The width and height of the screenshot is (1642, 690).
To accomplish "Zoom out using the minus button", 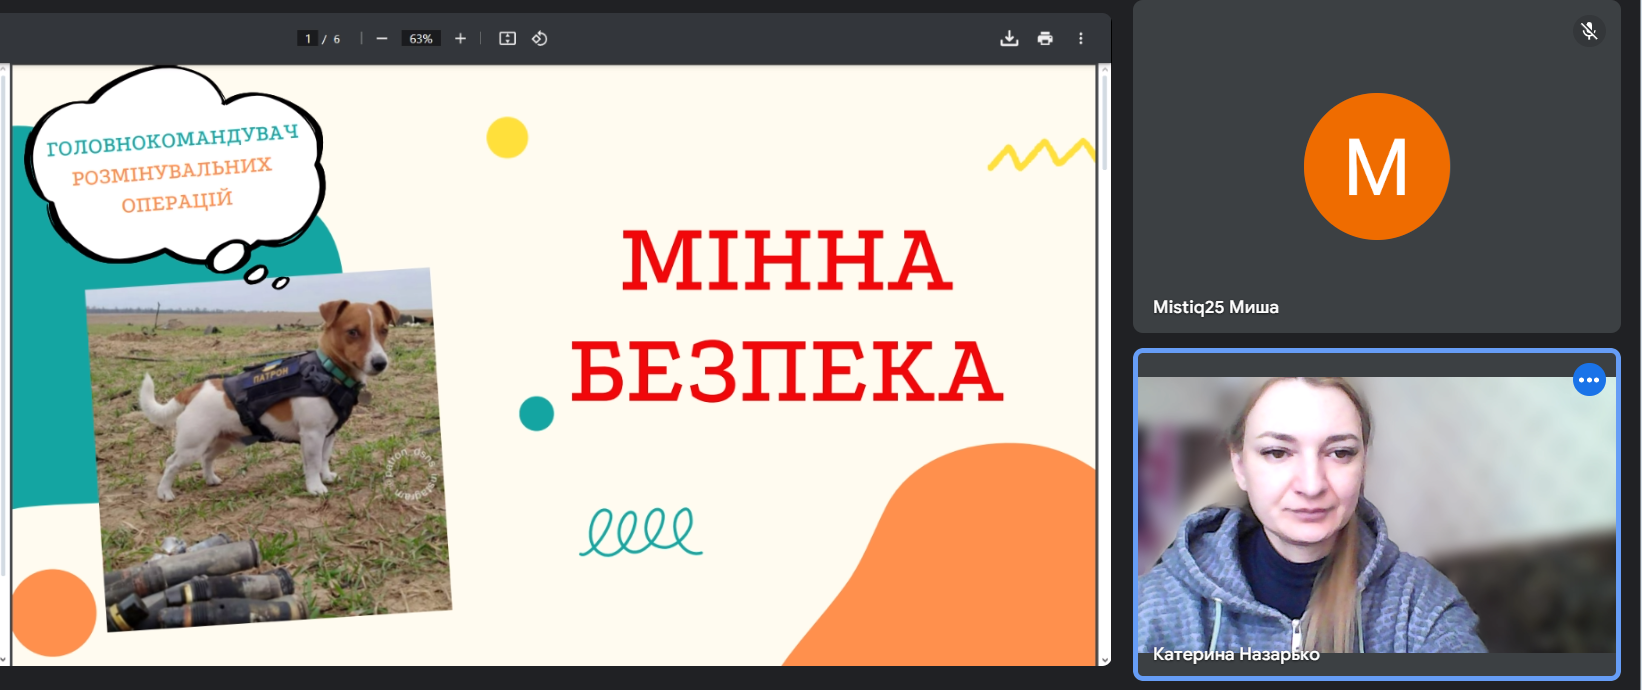I will (x=382, y=38).
